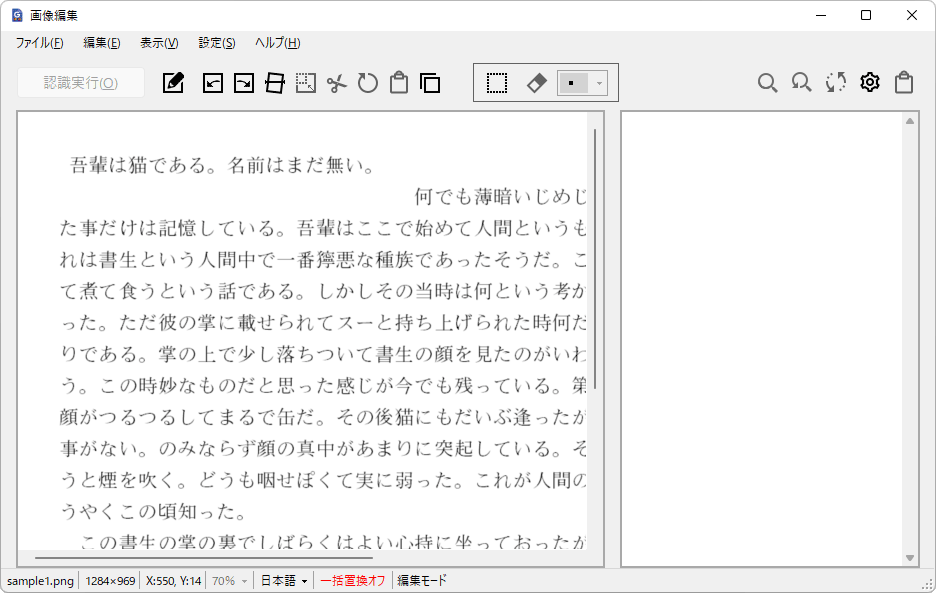936x593 pixels.
Task: Open the ファイル(F) menu
Action: (x=39, y=43)
